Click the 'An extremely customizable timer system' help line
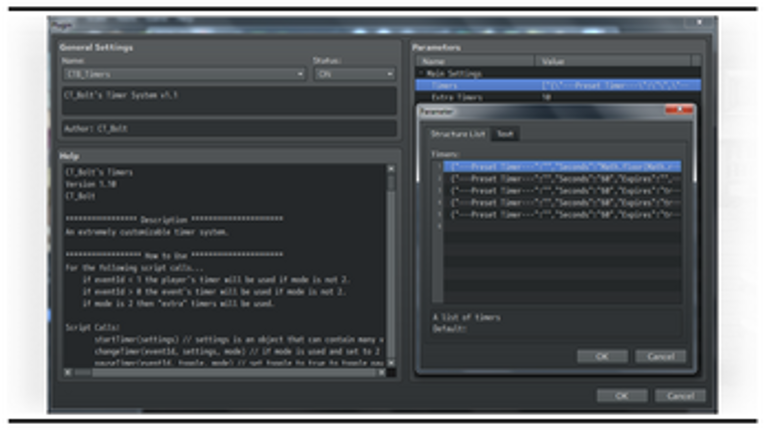 (x=147, y=232)
